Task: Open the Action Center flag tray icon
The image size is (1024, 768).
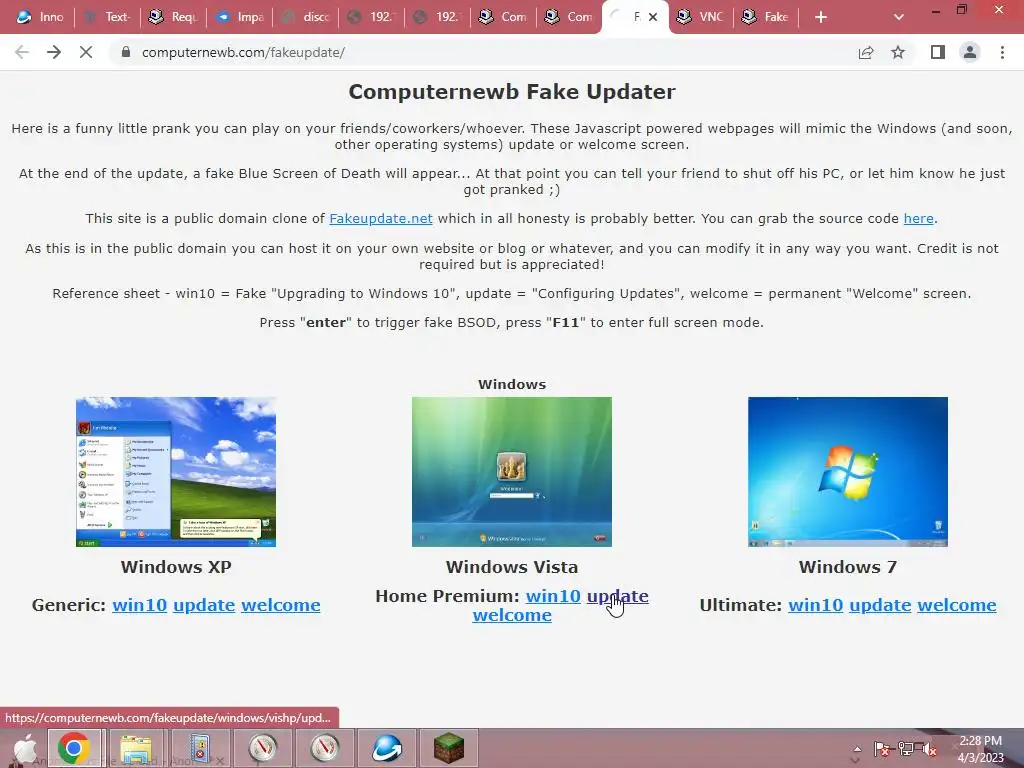Action: pos(882,749)
